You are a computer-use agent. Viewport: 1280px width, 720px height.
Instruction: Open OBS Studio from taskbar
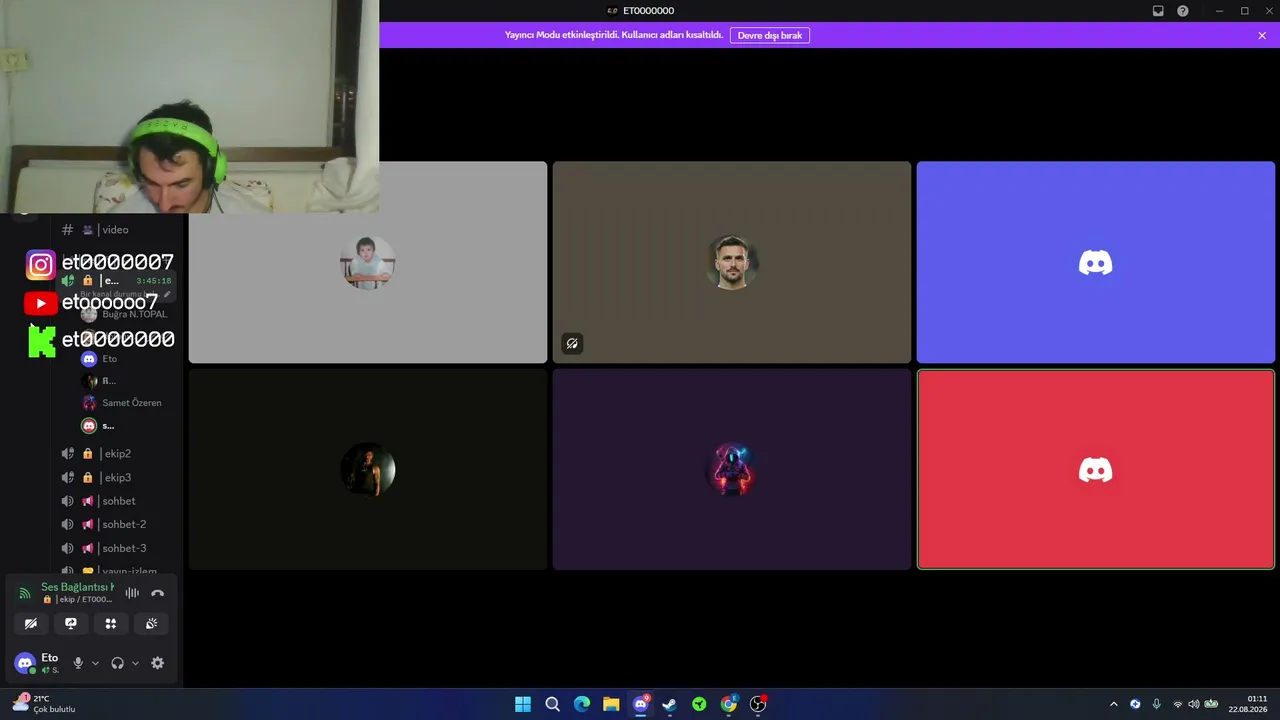click(758, 704)
